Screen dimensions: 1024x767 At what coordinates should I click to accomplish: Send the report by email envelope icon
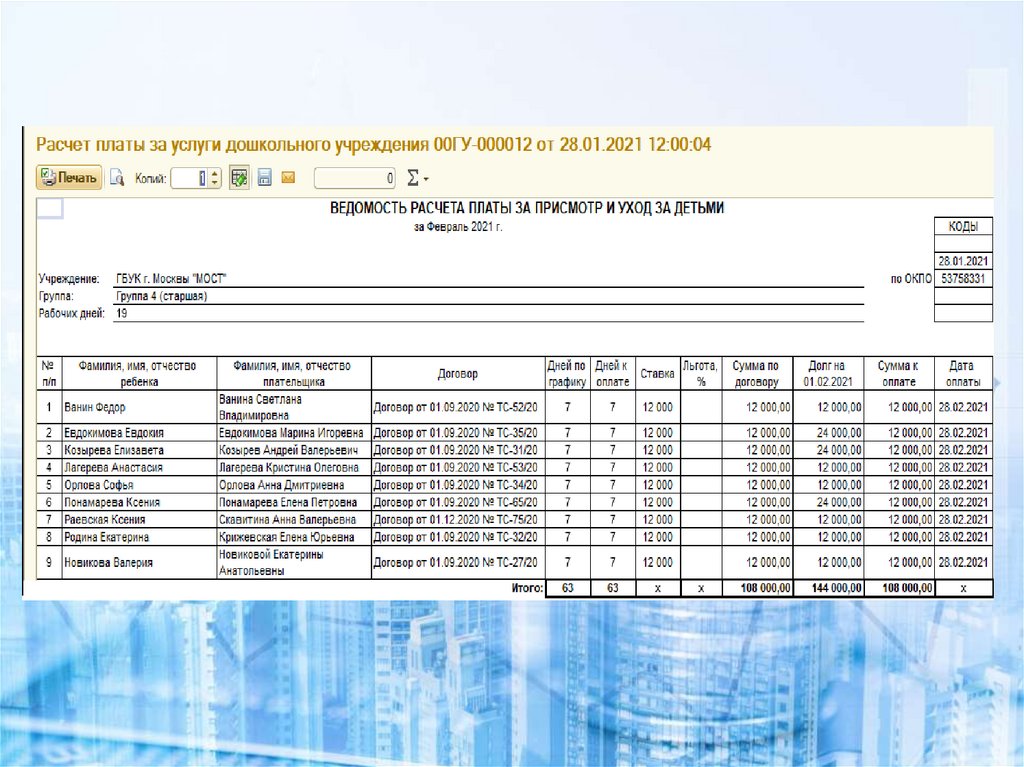289,178
